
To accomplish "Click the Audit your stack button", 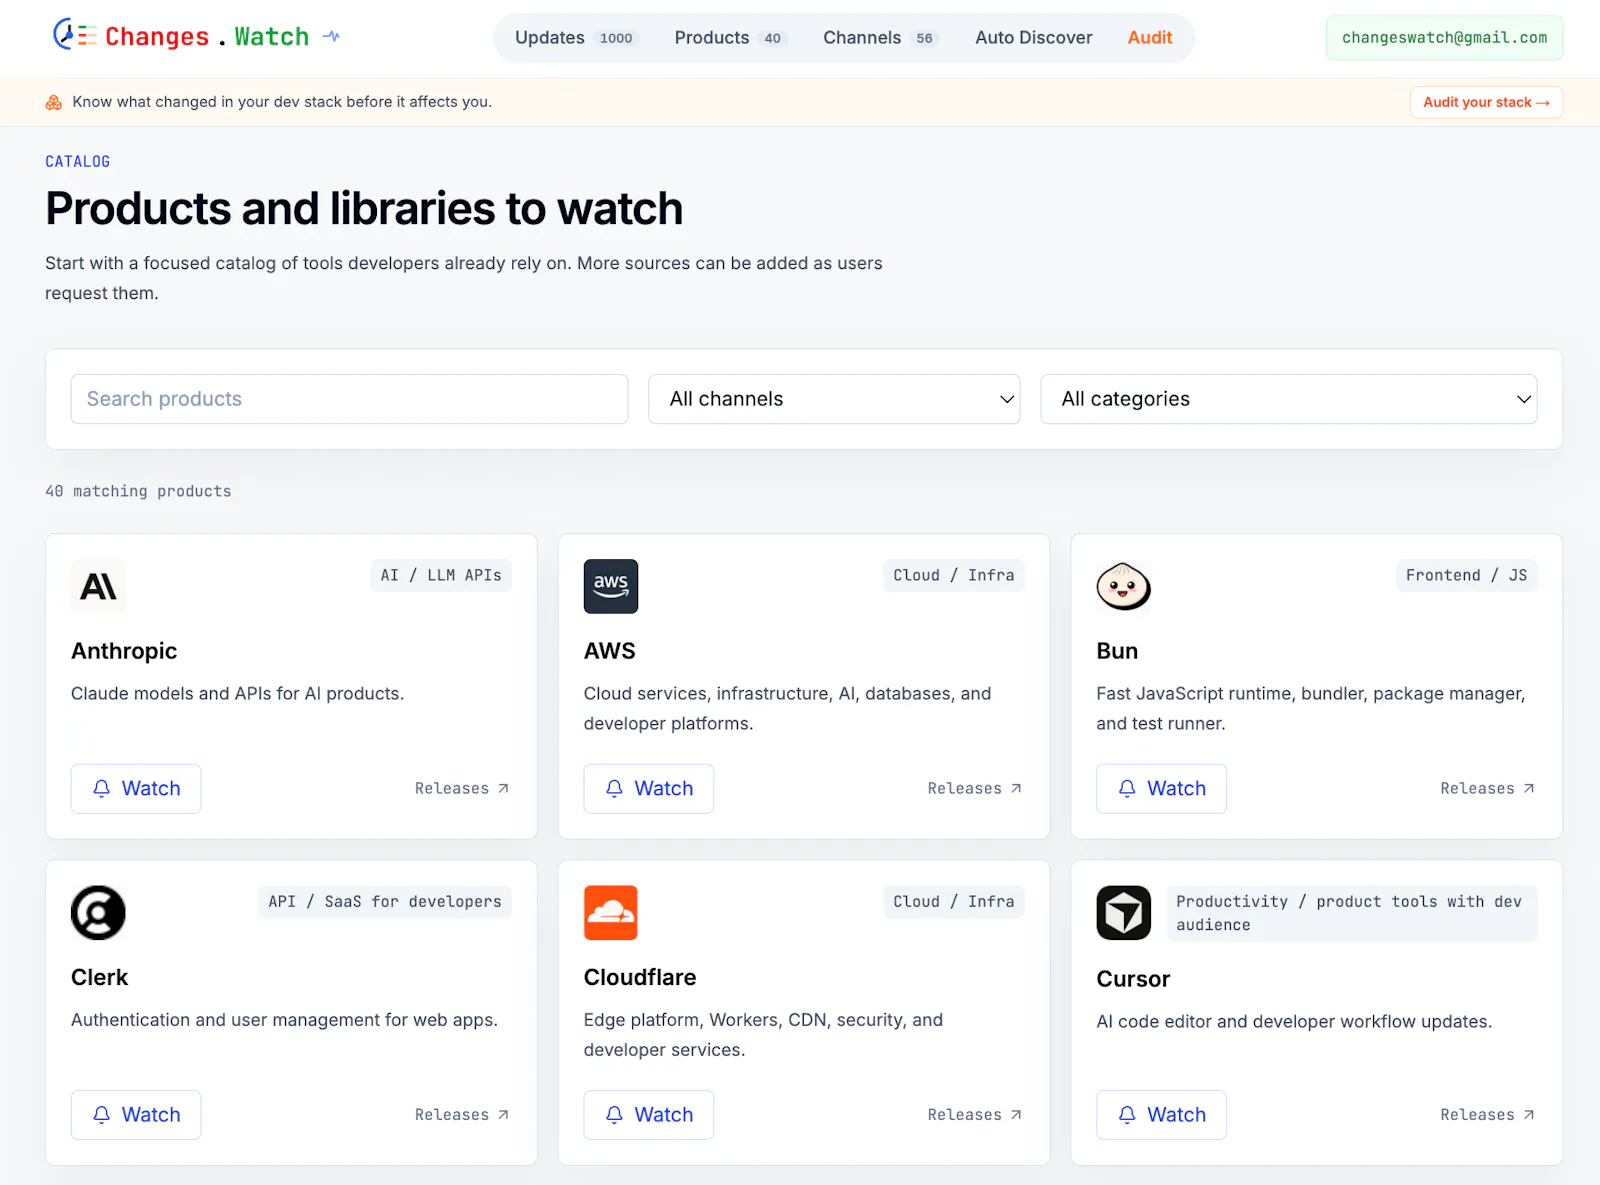I will (1486, 102).
